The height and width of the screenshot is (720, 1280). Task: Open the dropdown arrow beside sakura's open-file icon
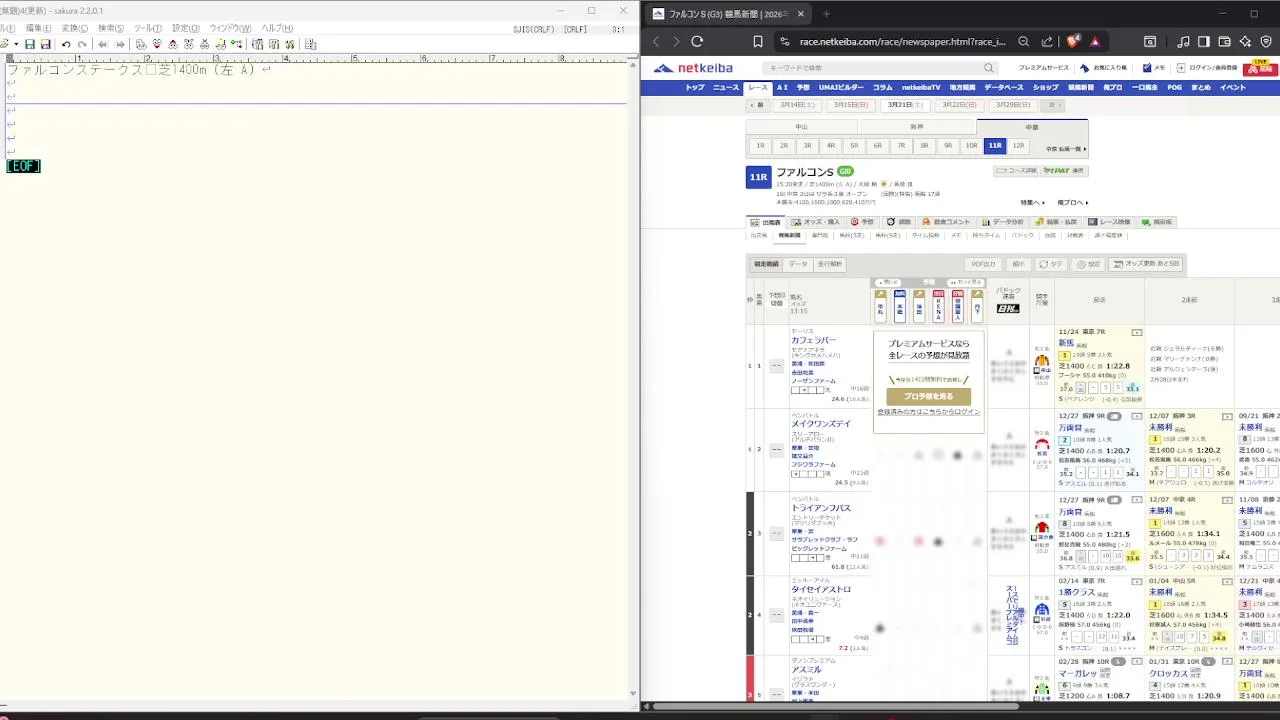[17, 44]
